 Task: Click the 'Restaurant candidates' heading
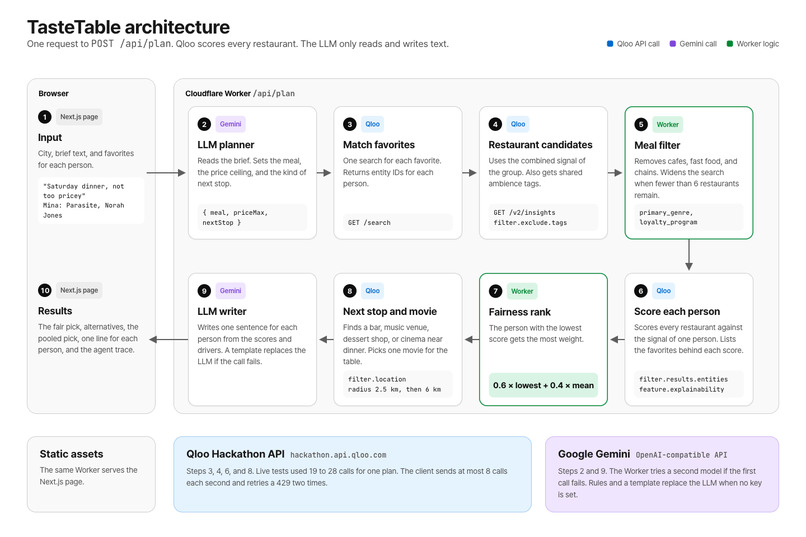tap(540, 145)
